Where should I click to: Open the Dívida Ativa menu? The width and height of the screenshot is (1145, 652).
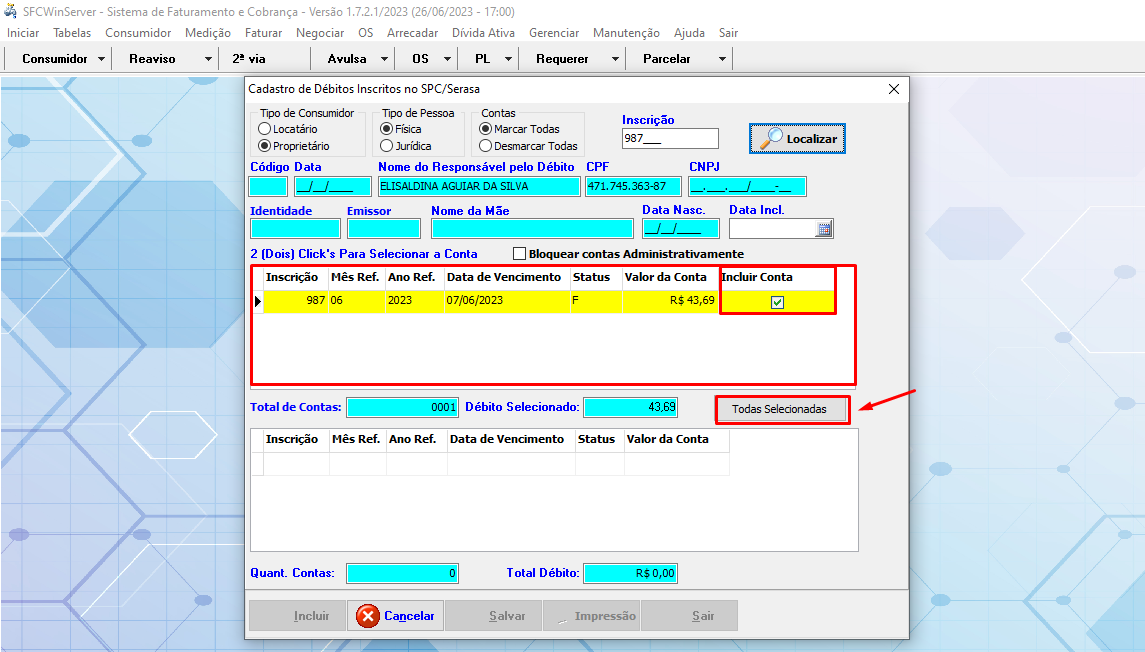(483, 33)
